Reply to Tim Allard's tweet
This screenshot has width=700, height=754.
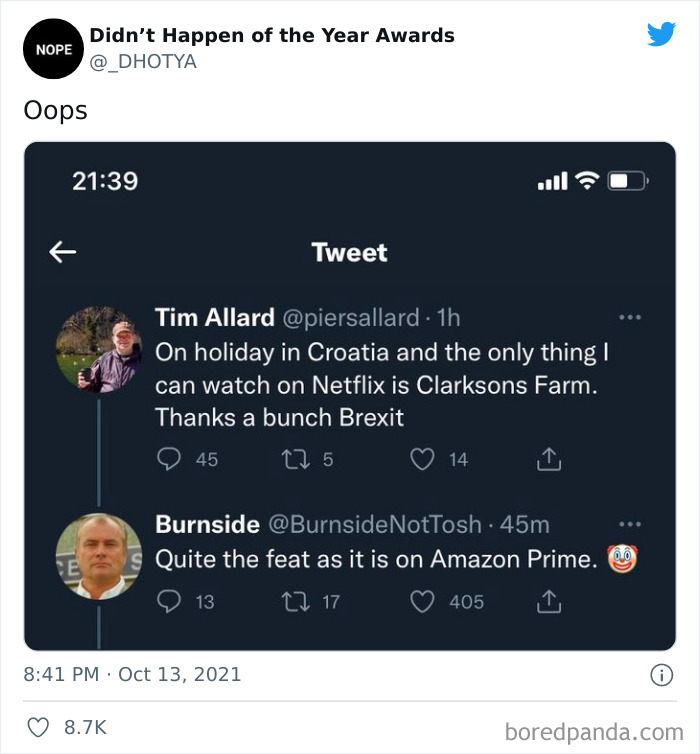coord(167,459)
